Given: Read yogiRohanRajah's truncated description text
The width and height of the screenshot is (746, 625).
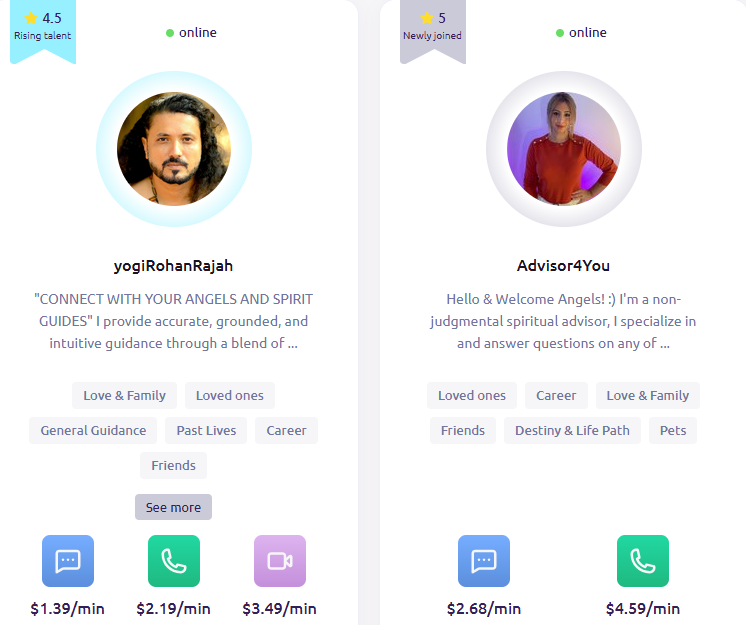Looking at the screenshot, I should (x=174, y=321).
